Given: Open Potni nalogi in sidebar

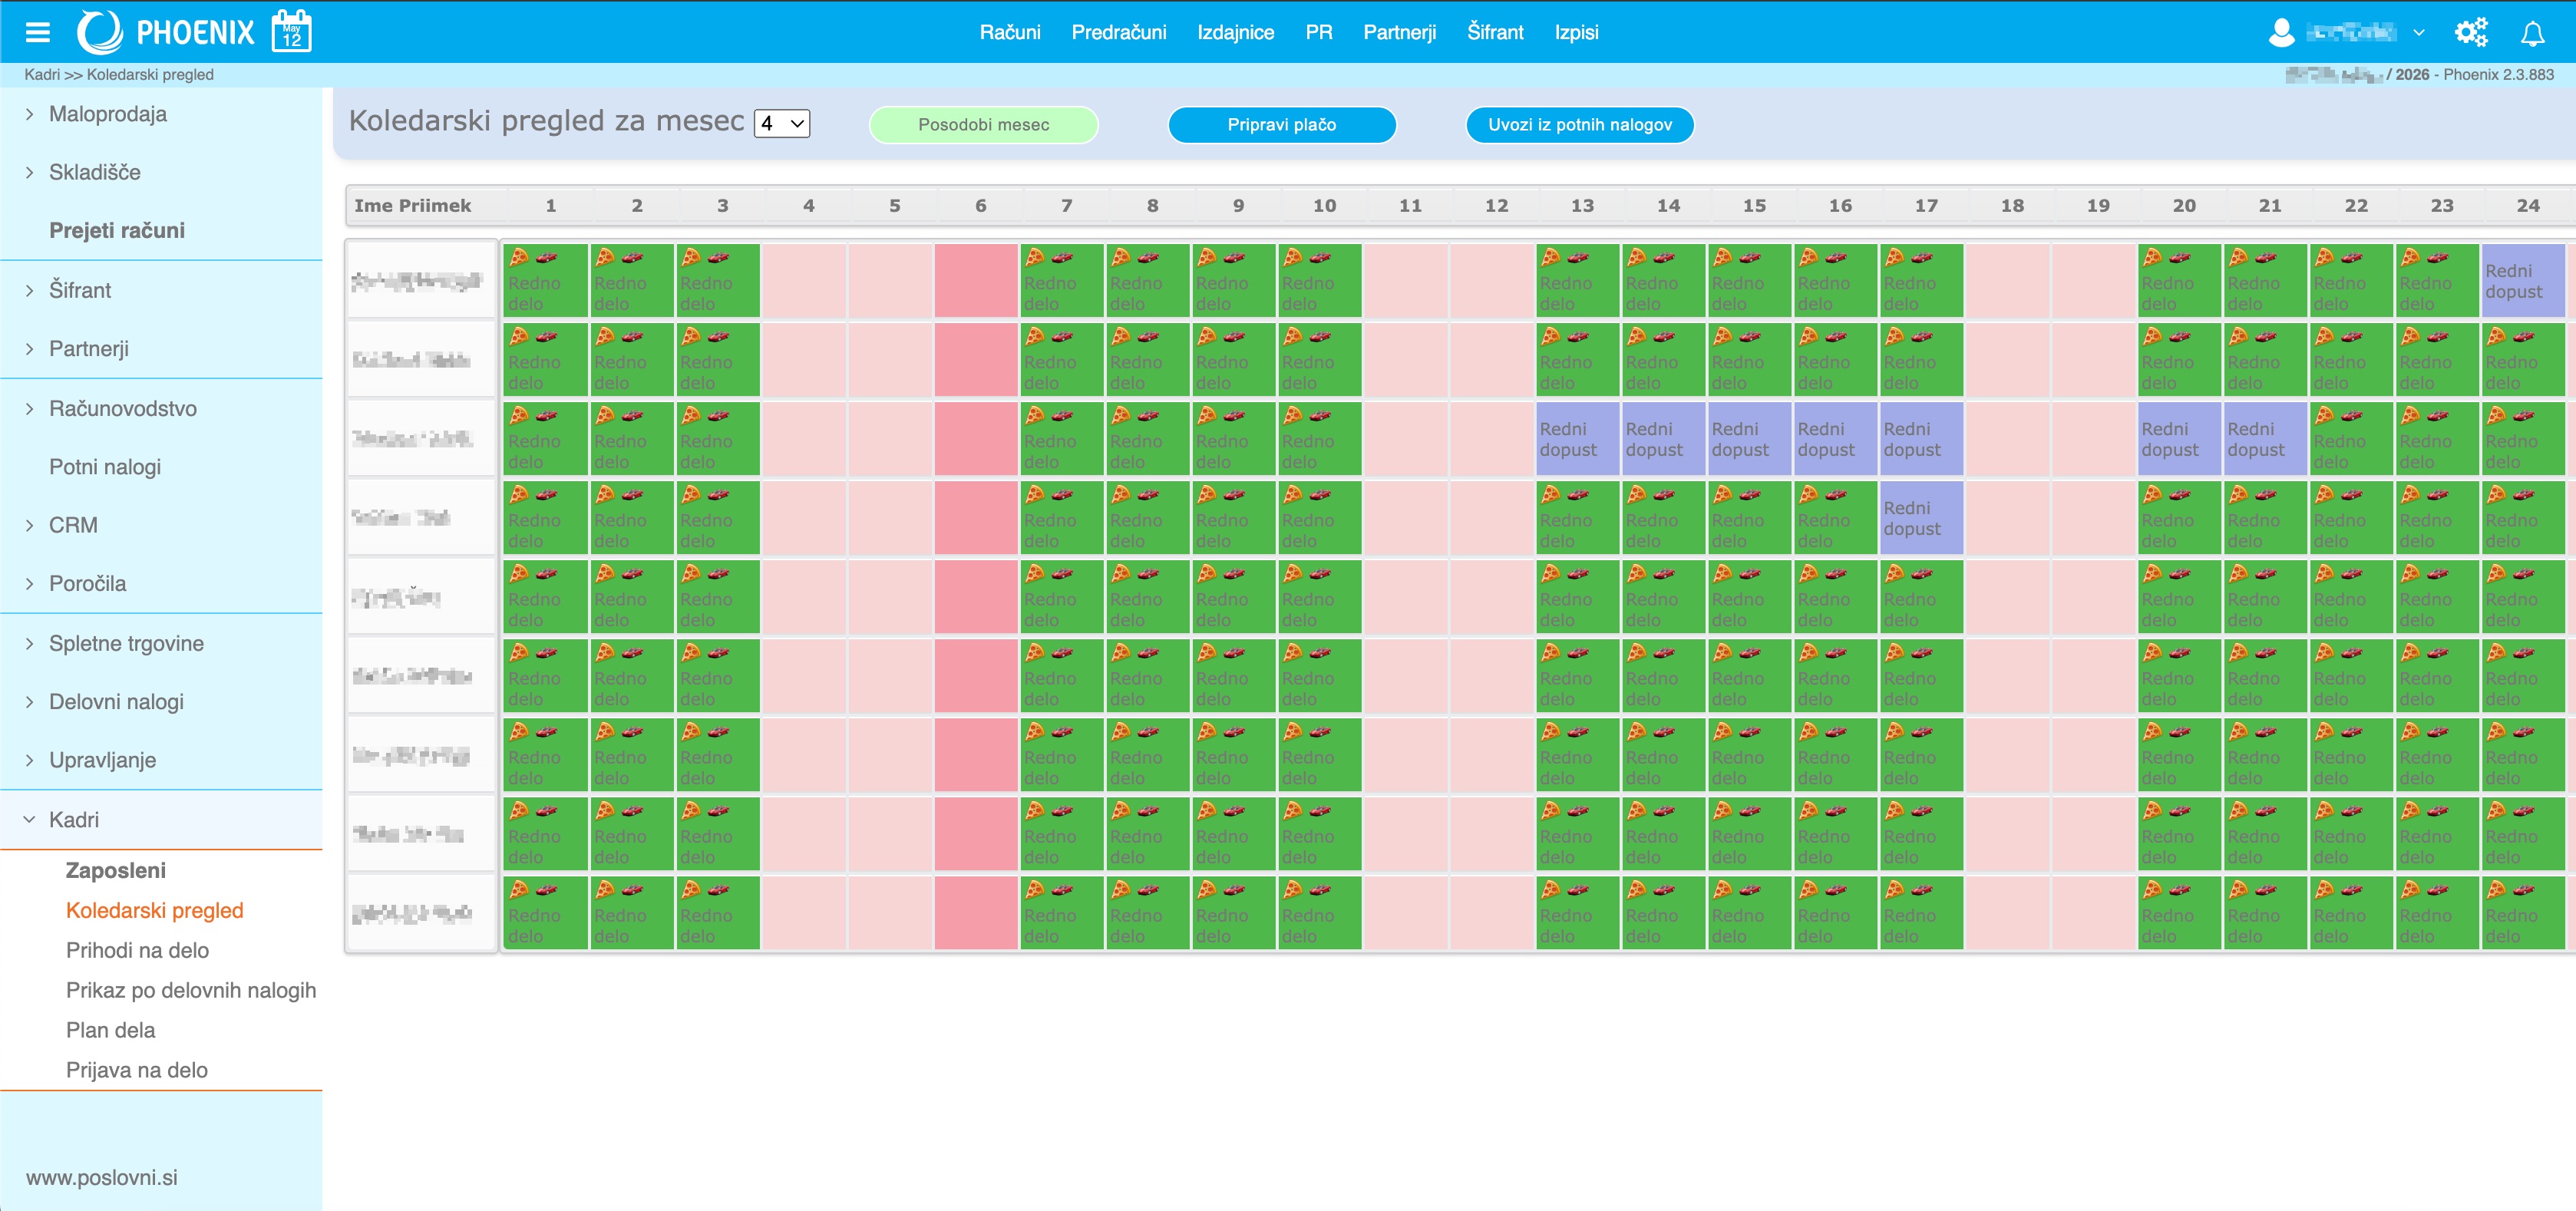Looking at the screenshot, I should click(x=105, y=467).
